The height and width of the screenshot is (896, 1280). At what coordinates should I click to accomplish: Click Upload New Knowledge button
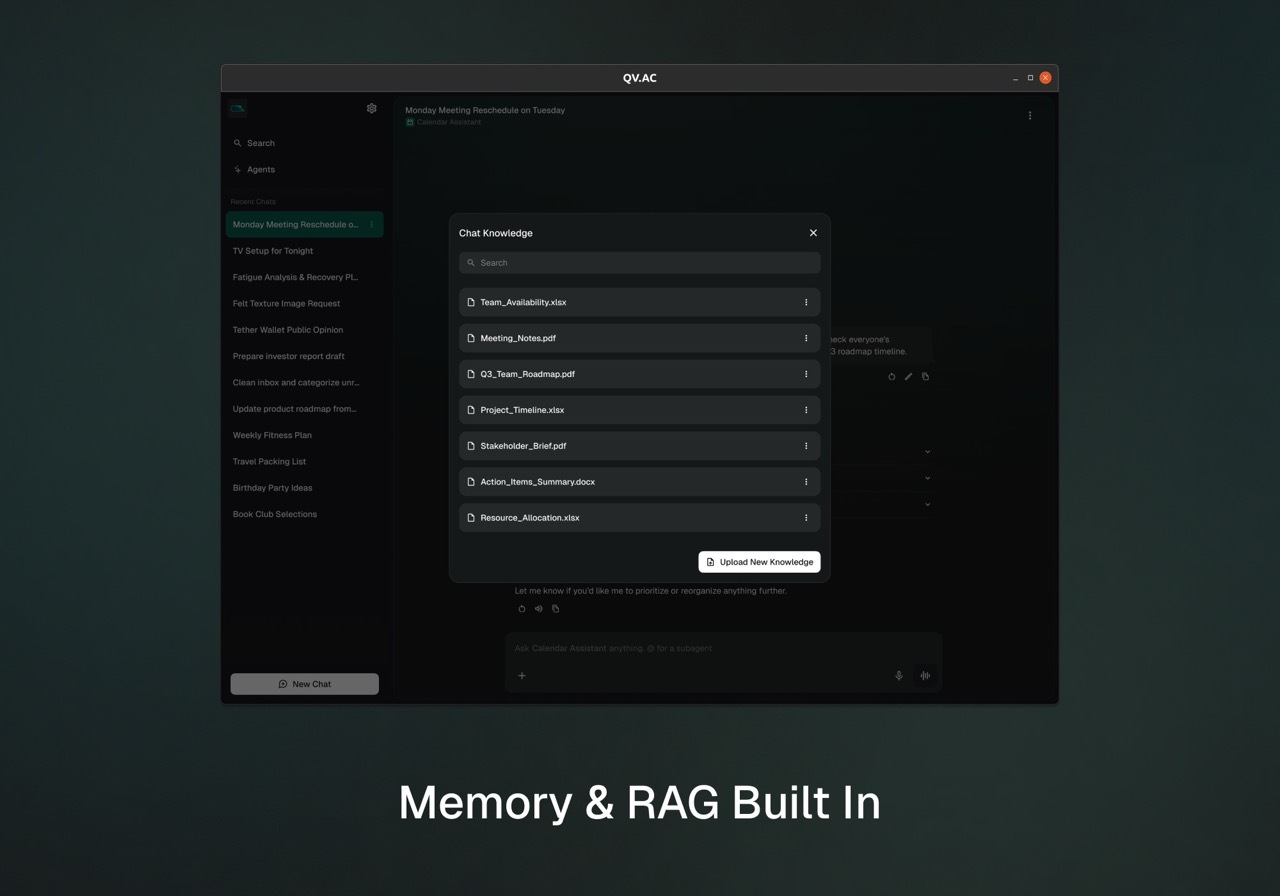[759, 562]
